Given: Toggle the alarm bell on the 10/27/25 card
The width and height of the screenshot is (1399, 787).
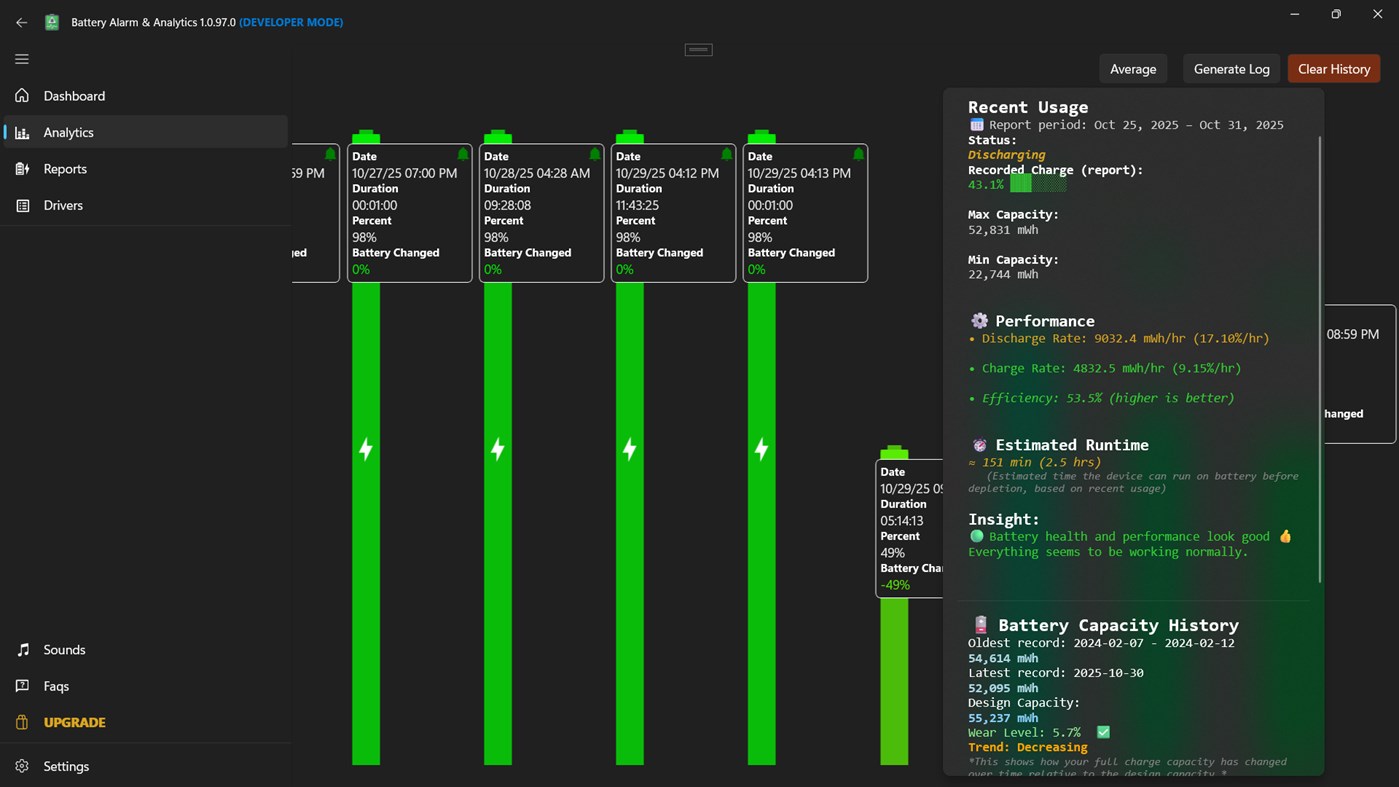Looking at the screenshot, I should click(462, 155).
